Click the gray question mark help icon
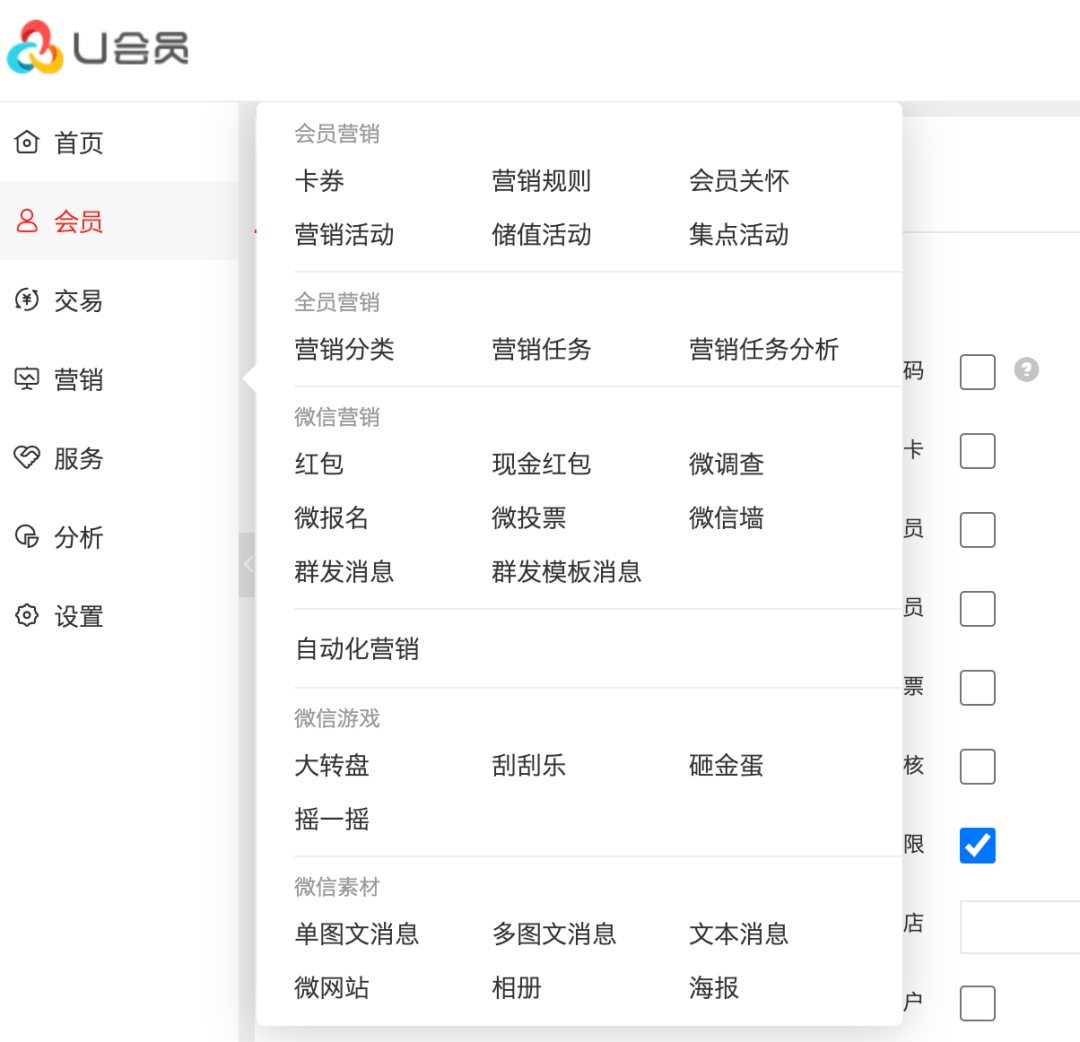1080x1042 pixels. (x=1026, y=370)
